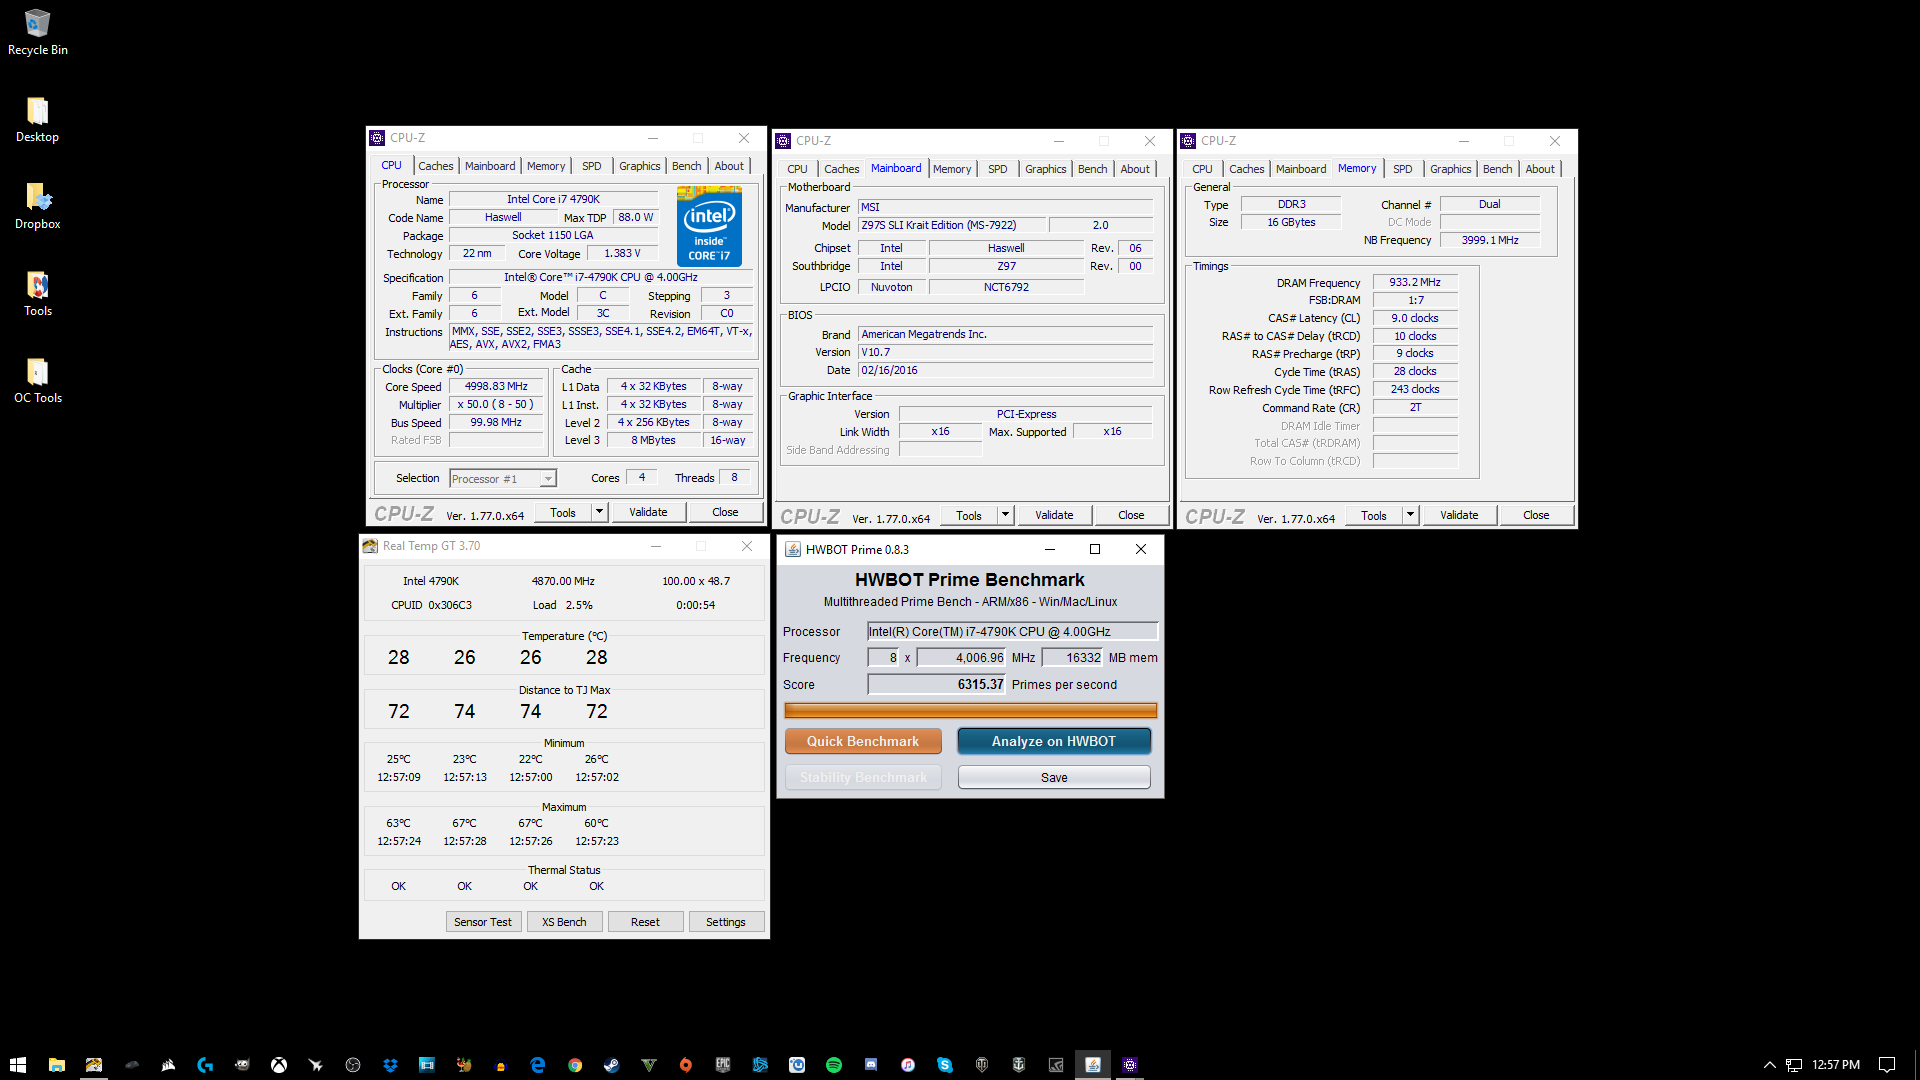The width and height of the screenshot is (1920, 1080).
Task: Switch to Bench tab in the left CPU-Z window
Action: (x=686, y=166)
